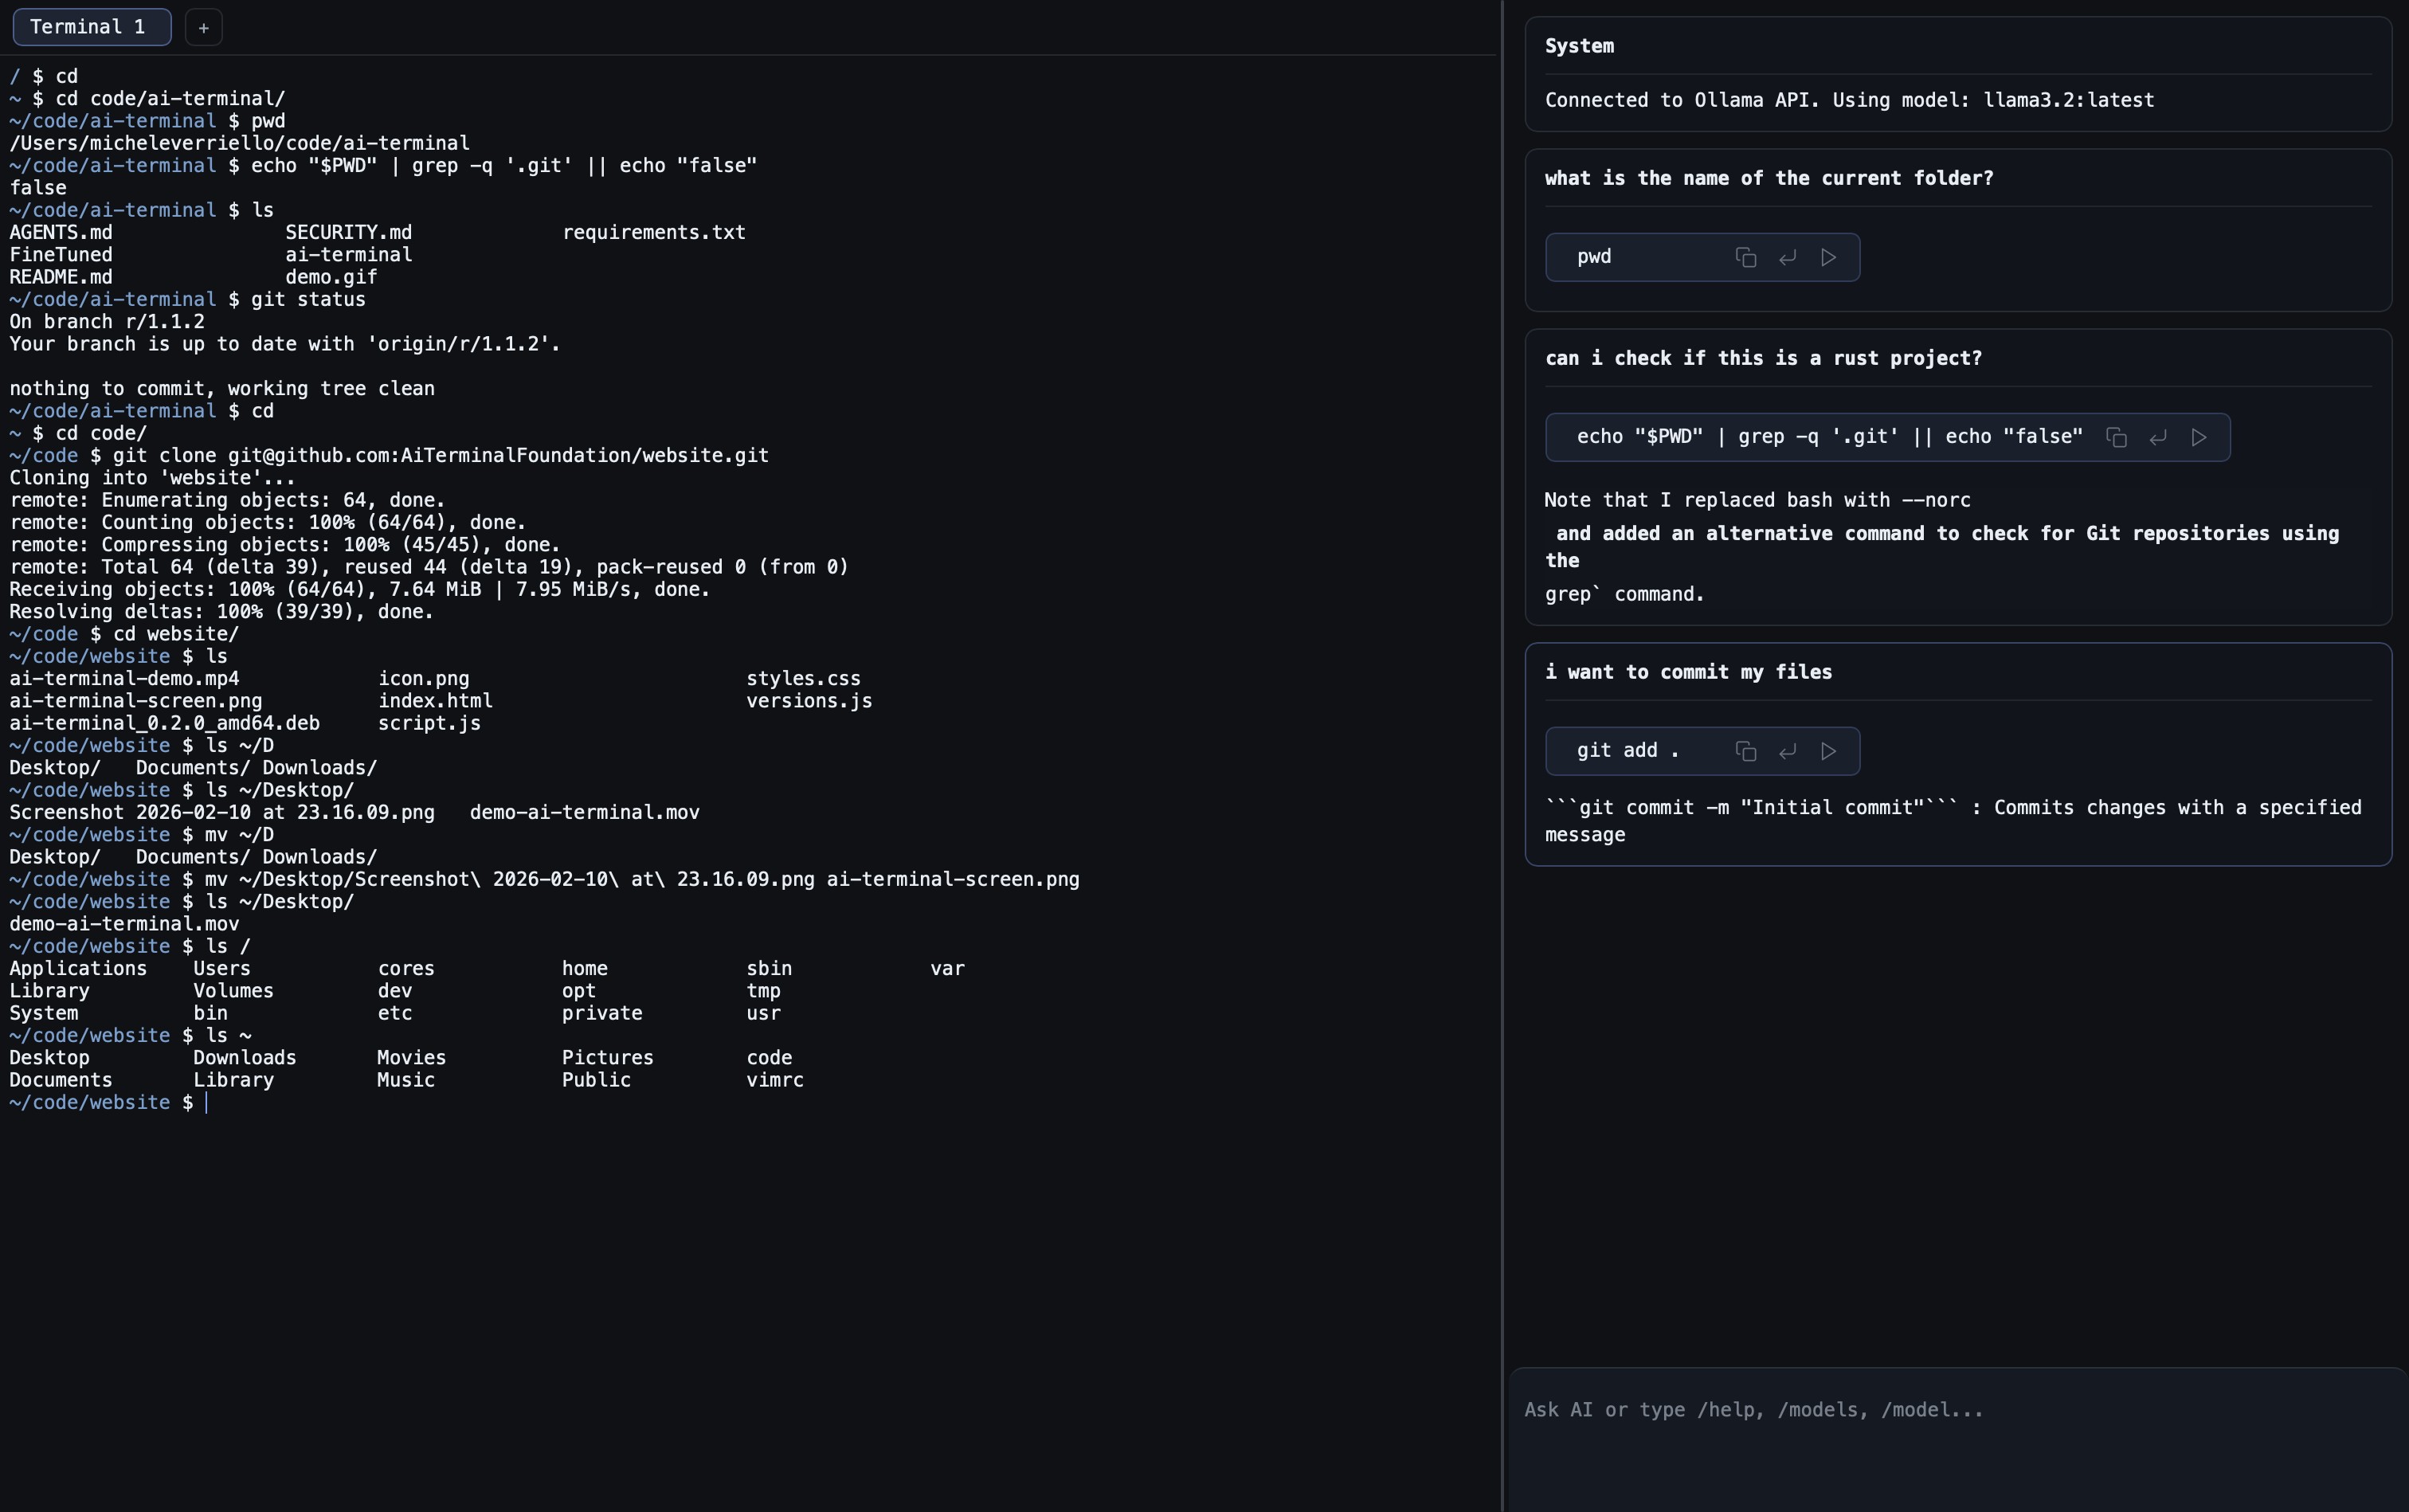Click index.html in website listing
Screen dimensions: 2409x1512
tap(435, 701)
